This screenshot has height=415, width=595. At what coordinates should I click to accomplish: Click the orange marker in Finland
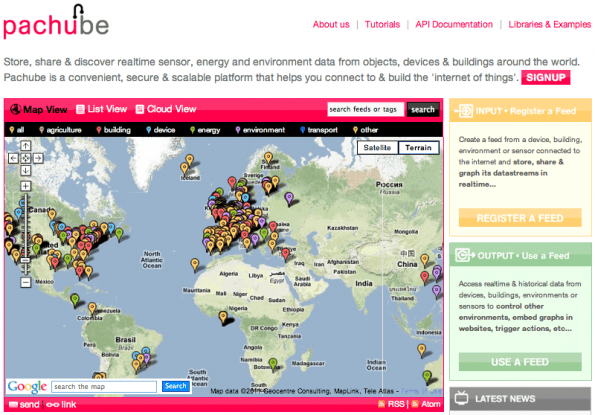pos(268,159)
